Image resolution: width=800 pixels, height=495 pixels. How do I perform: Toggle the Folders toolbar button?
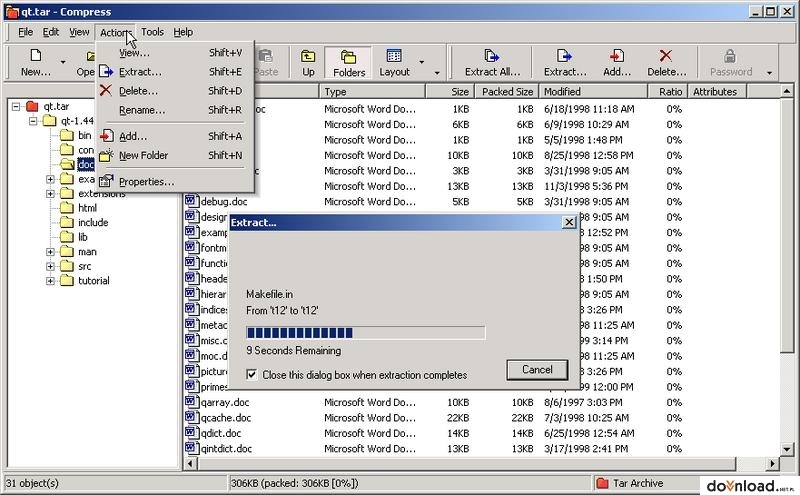(x=348, y=63)
